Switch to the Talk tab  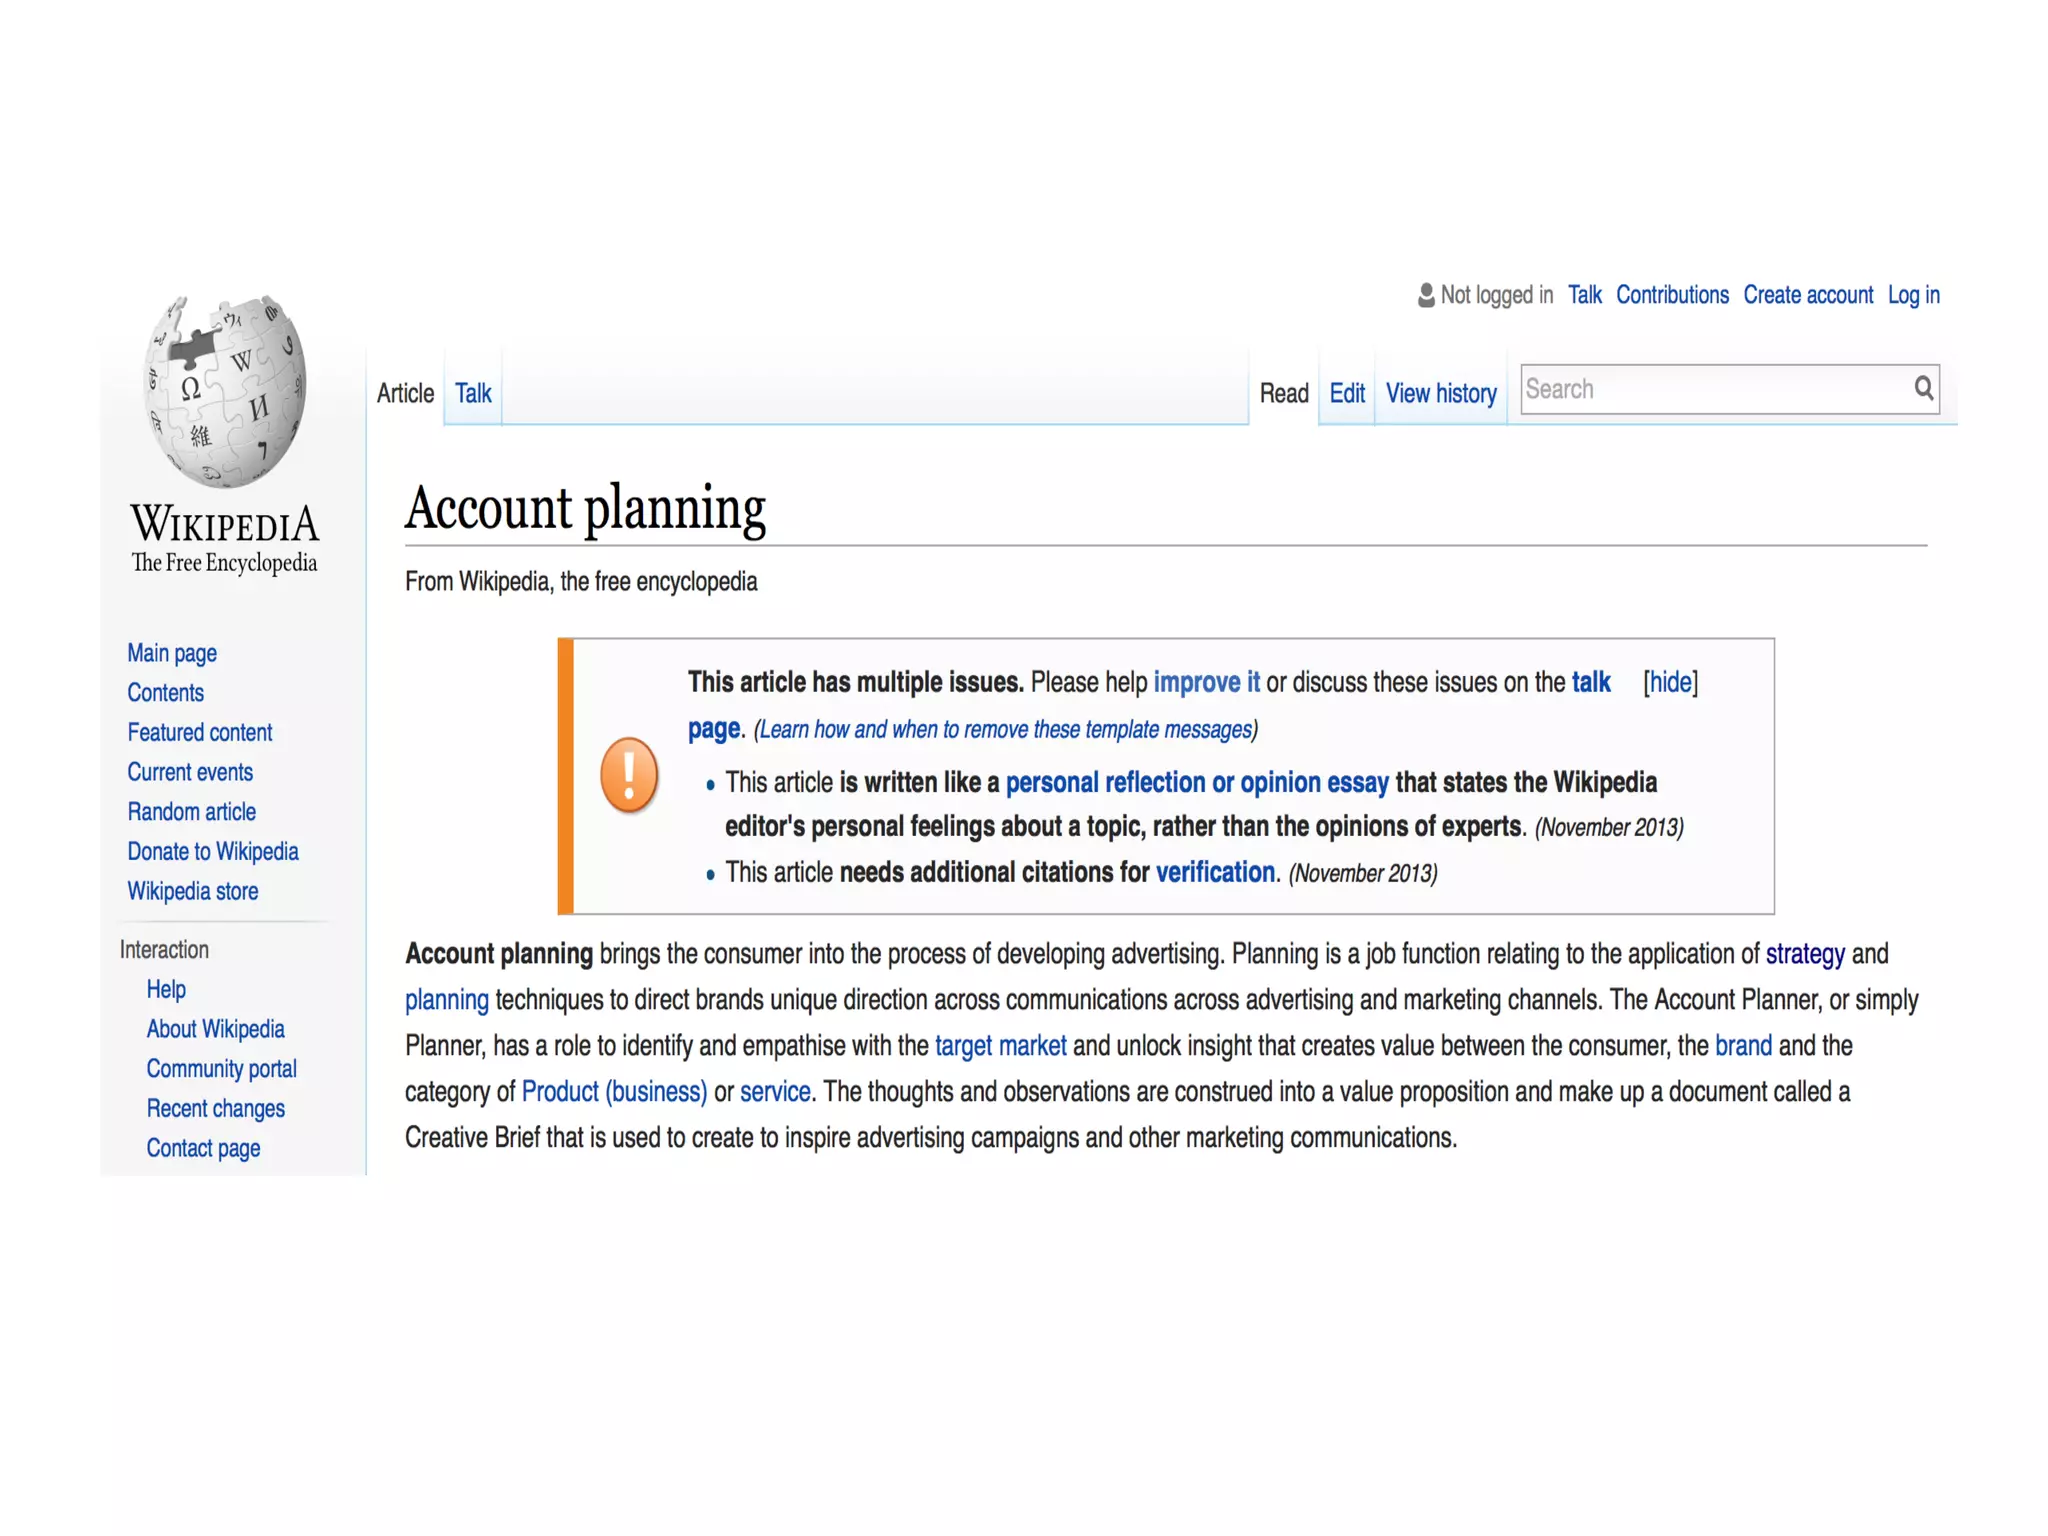pyautogui.click(x=473, y=393)
